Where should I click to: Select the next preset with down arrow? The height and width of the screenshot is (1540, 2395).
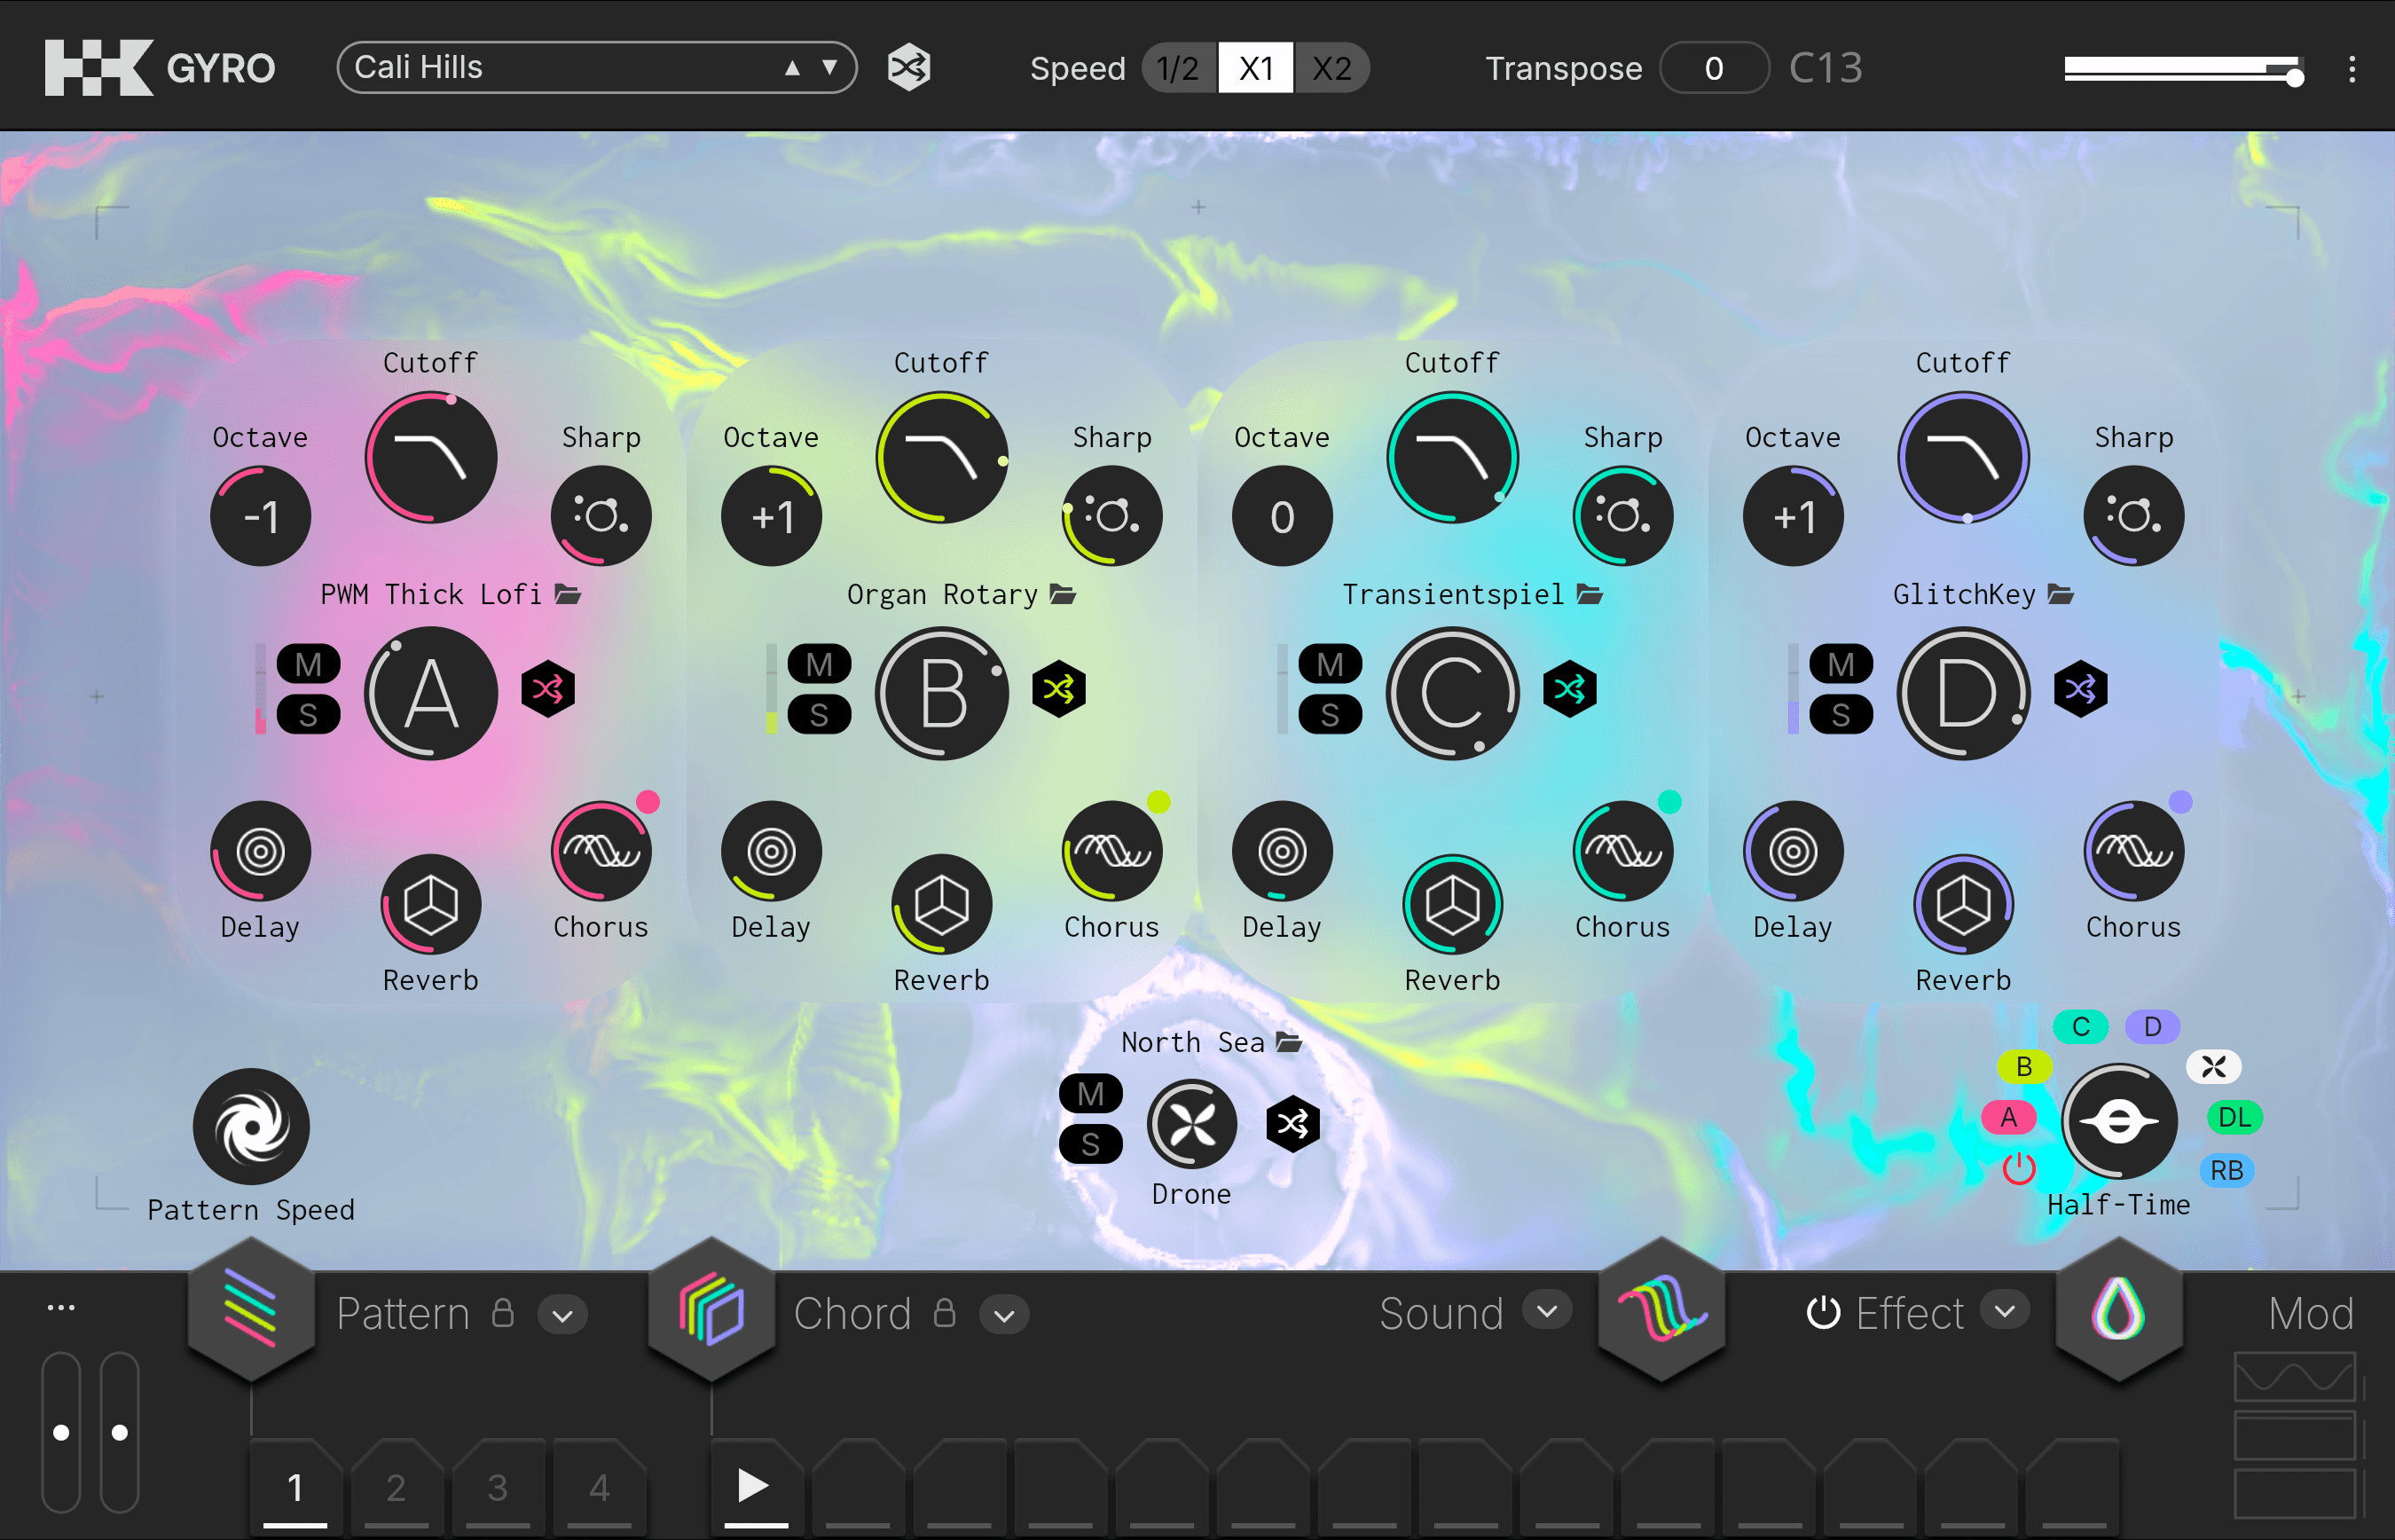coord(829,68)
